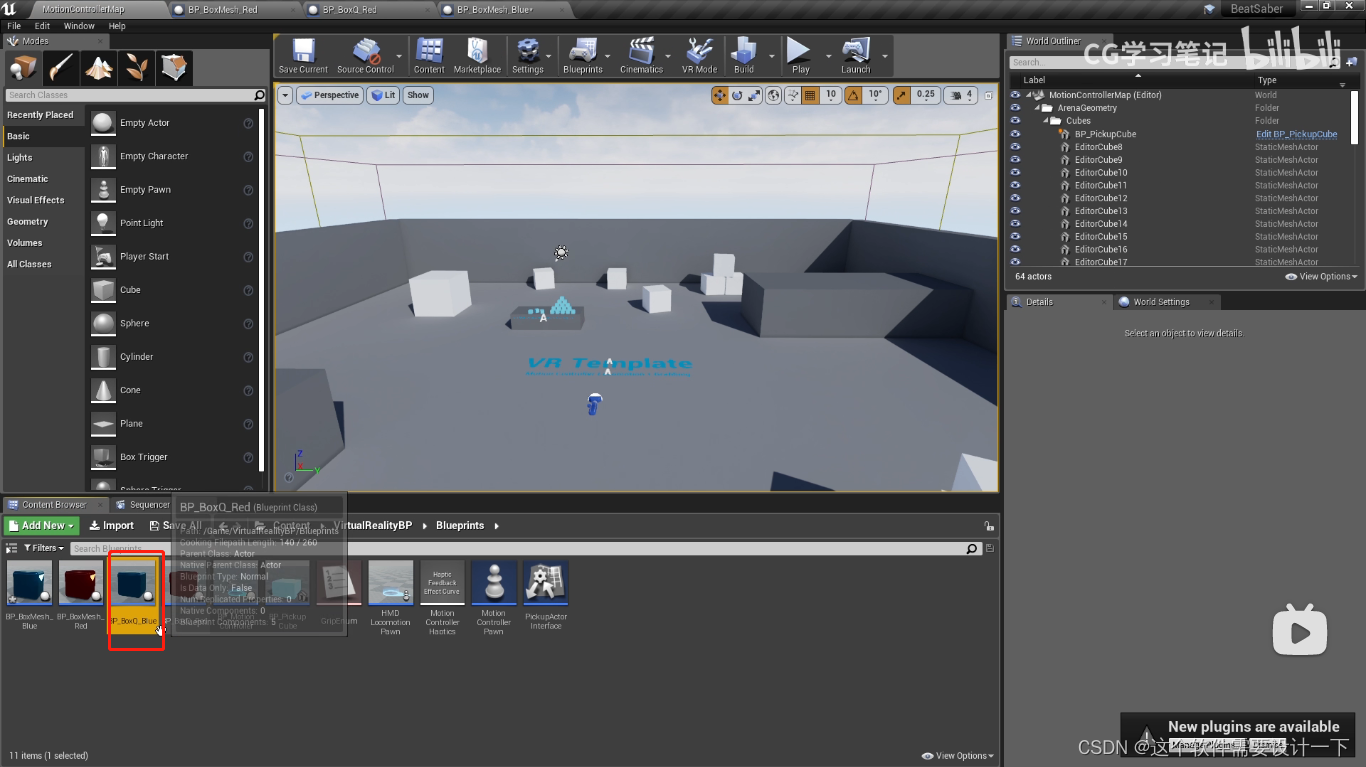Open Source Control toolbar button
Screen dimensions: 1366x767
pos(365,56)
